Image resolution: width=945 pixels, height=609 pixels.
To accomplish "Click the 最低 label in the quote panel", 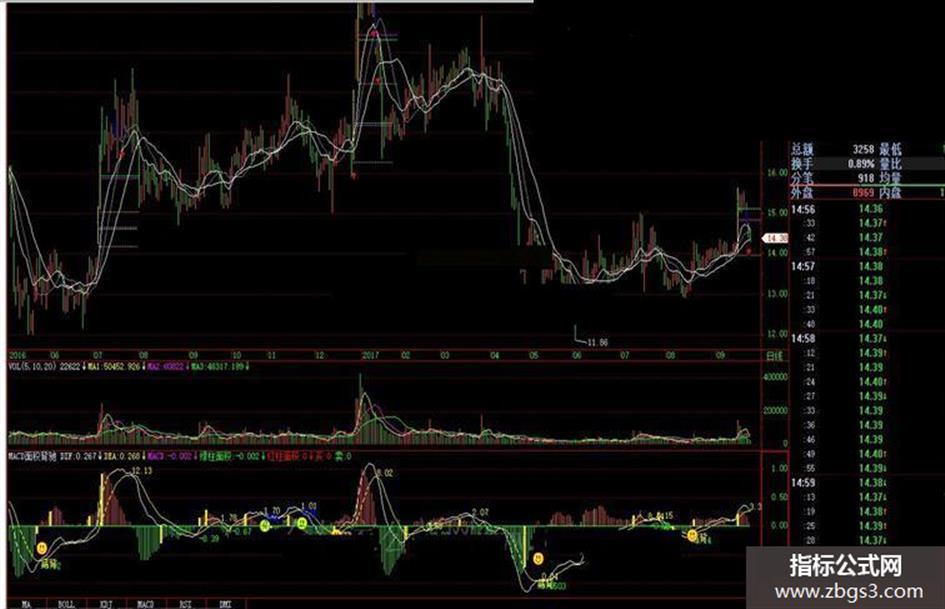I will 890,149.
